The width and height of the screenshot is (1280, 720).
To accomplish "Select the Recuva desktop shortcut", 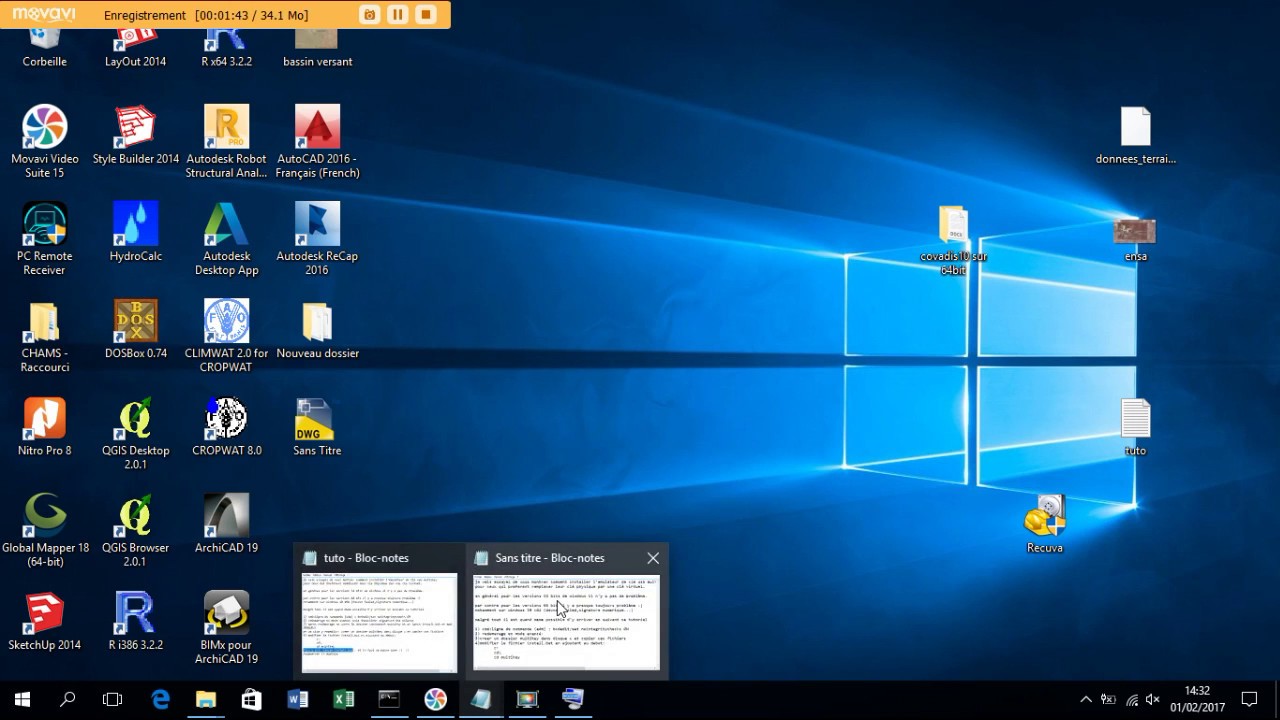I will click(1045, 524).
